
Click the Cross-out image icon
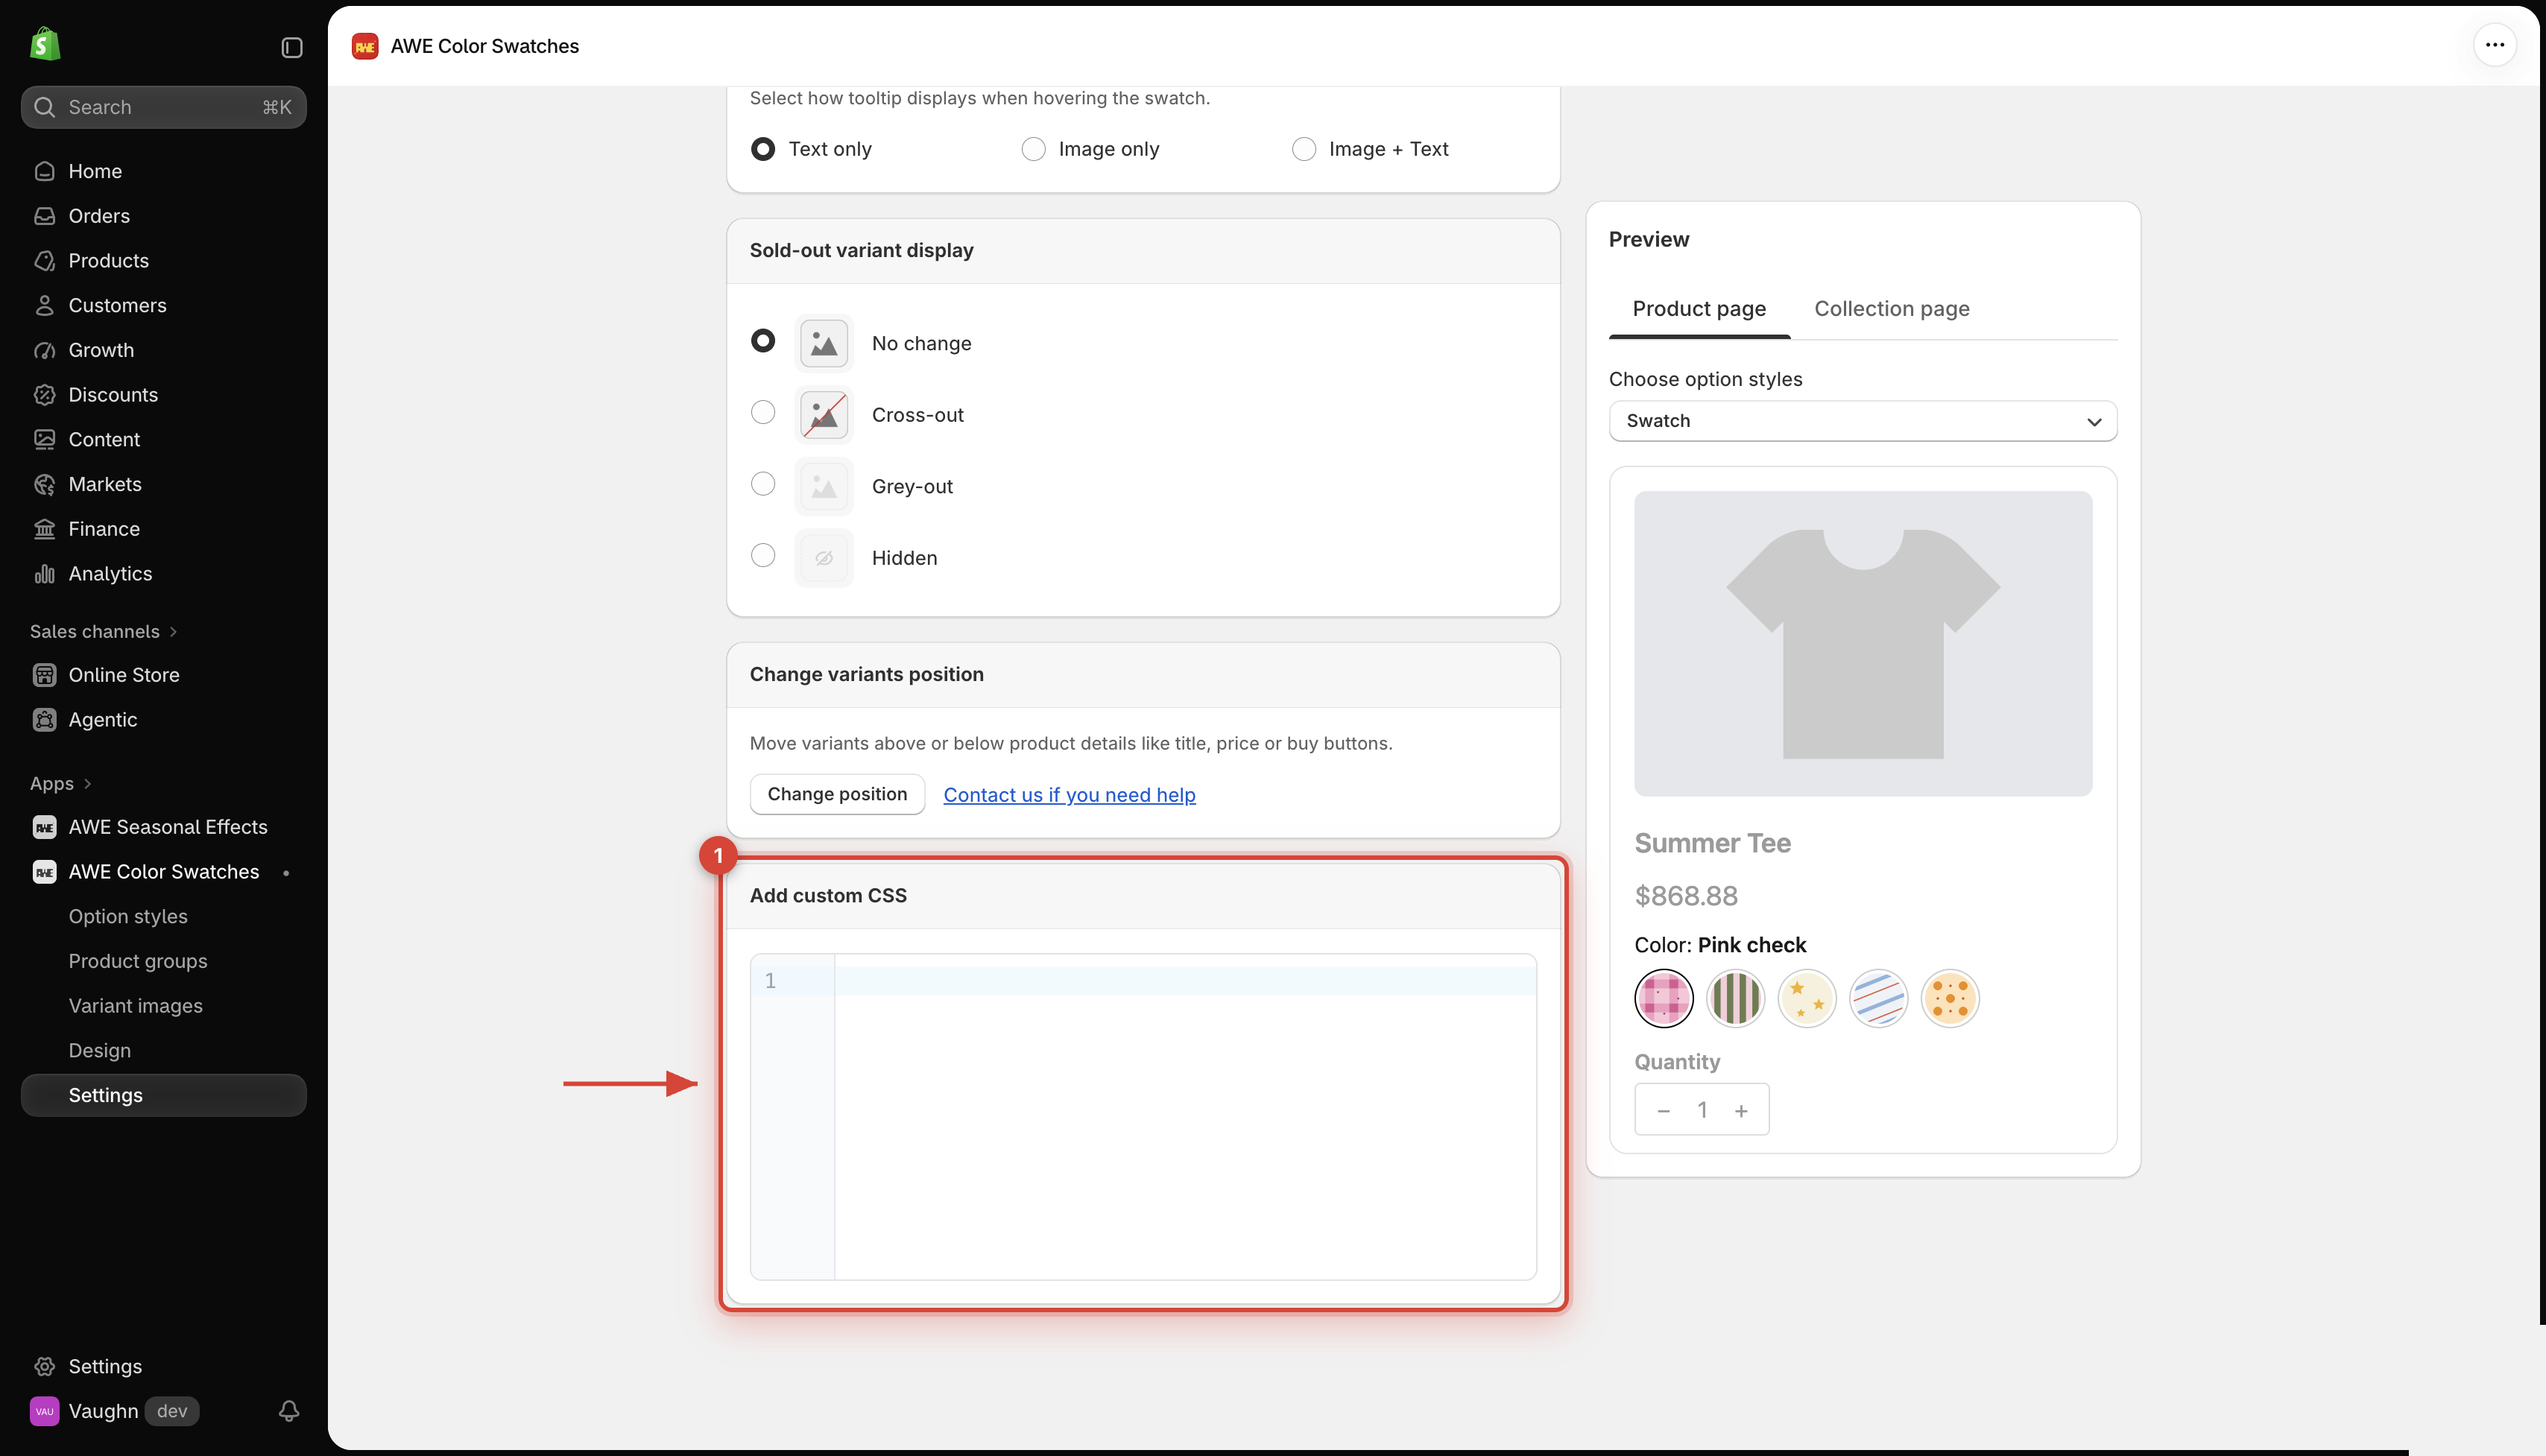coord(824,415)
